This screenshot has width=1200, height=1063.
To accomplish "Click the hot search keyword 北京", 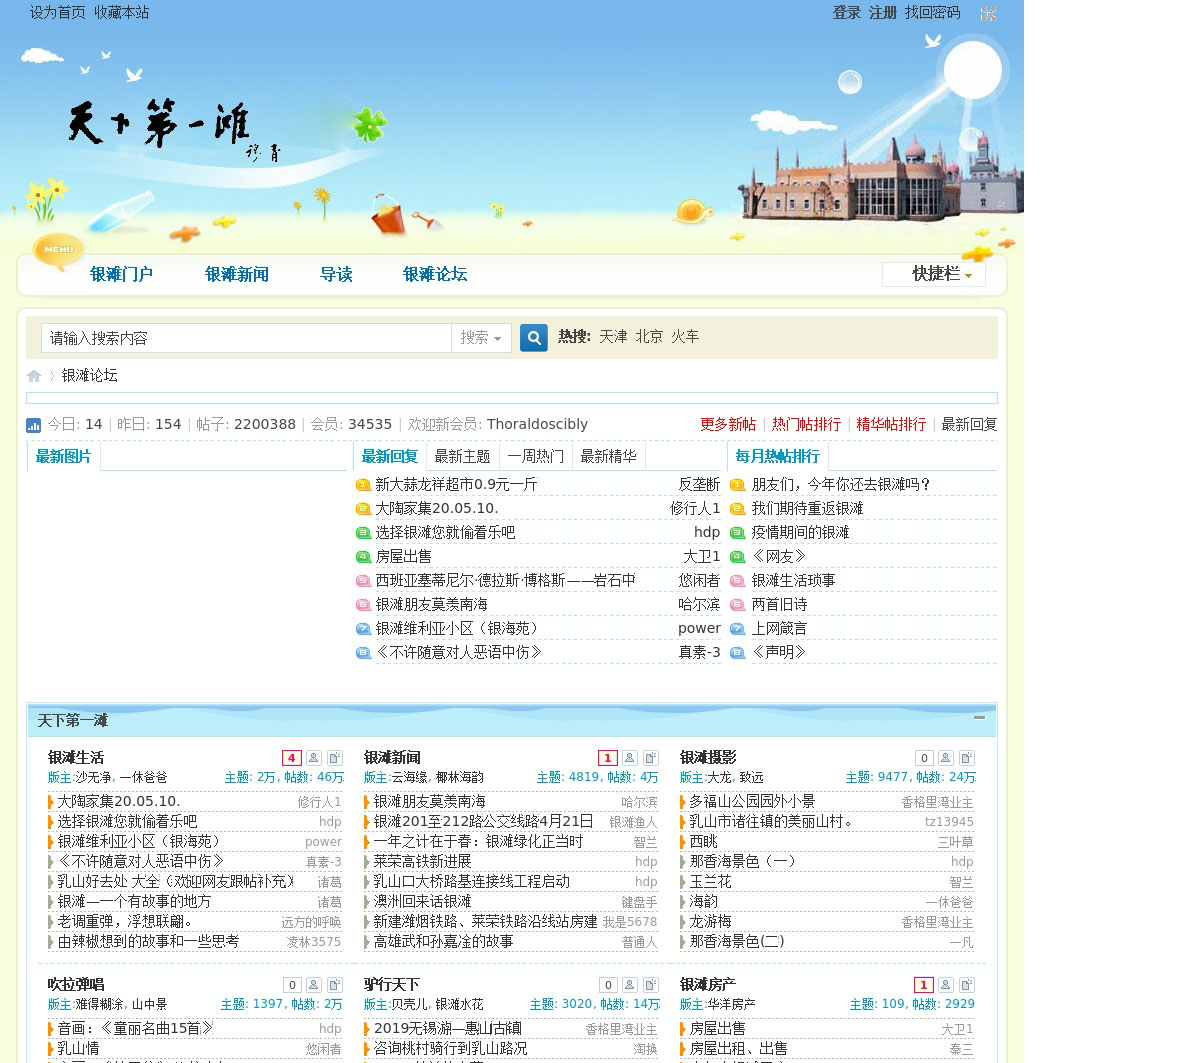I will coord(649,337).
